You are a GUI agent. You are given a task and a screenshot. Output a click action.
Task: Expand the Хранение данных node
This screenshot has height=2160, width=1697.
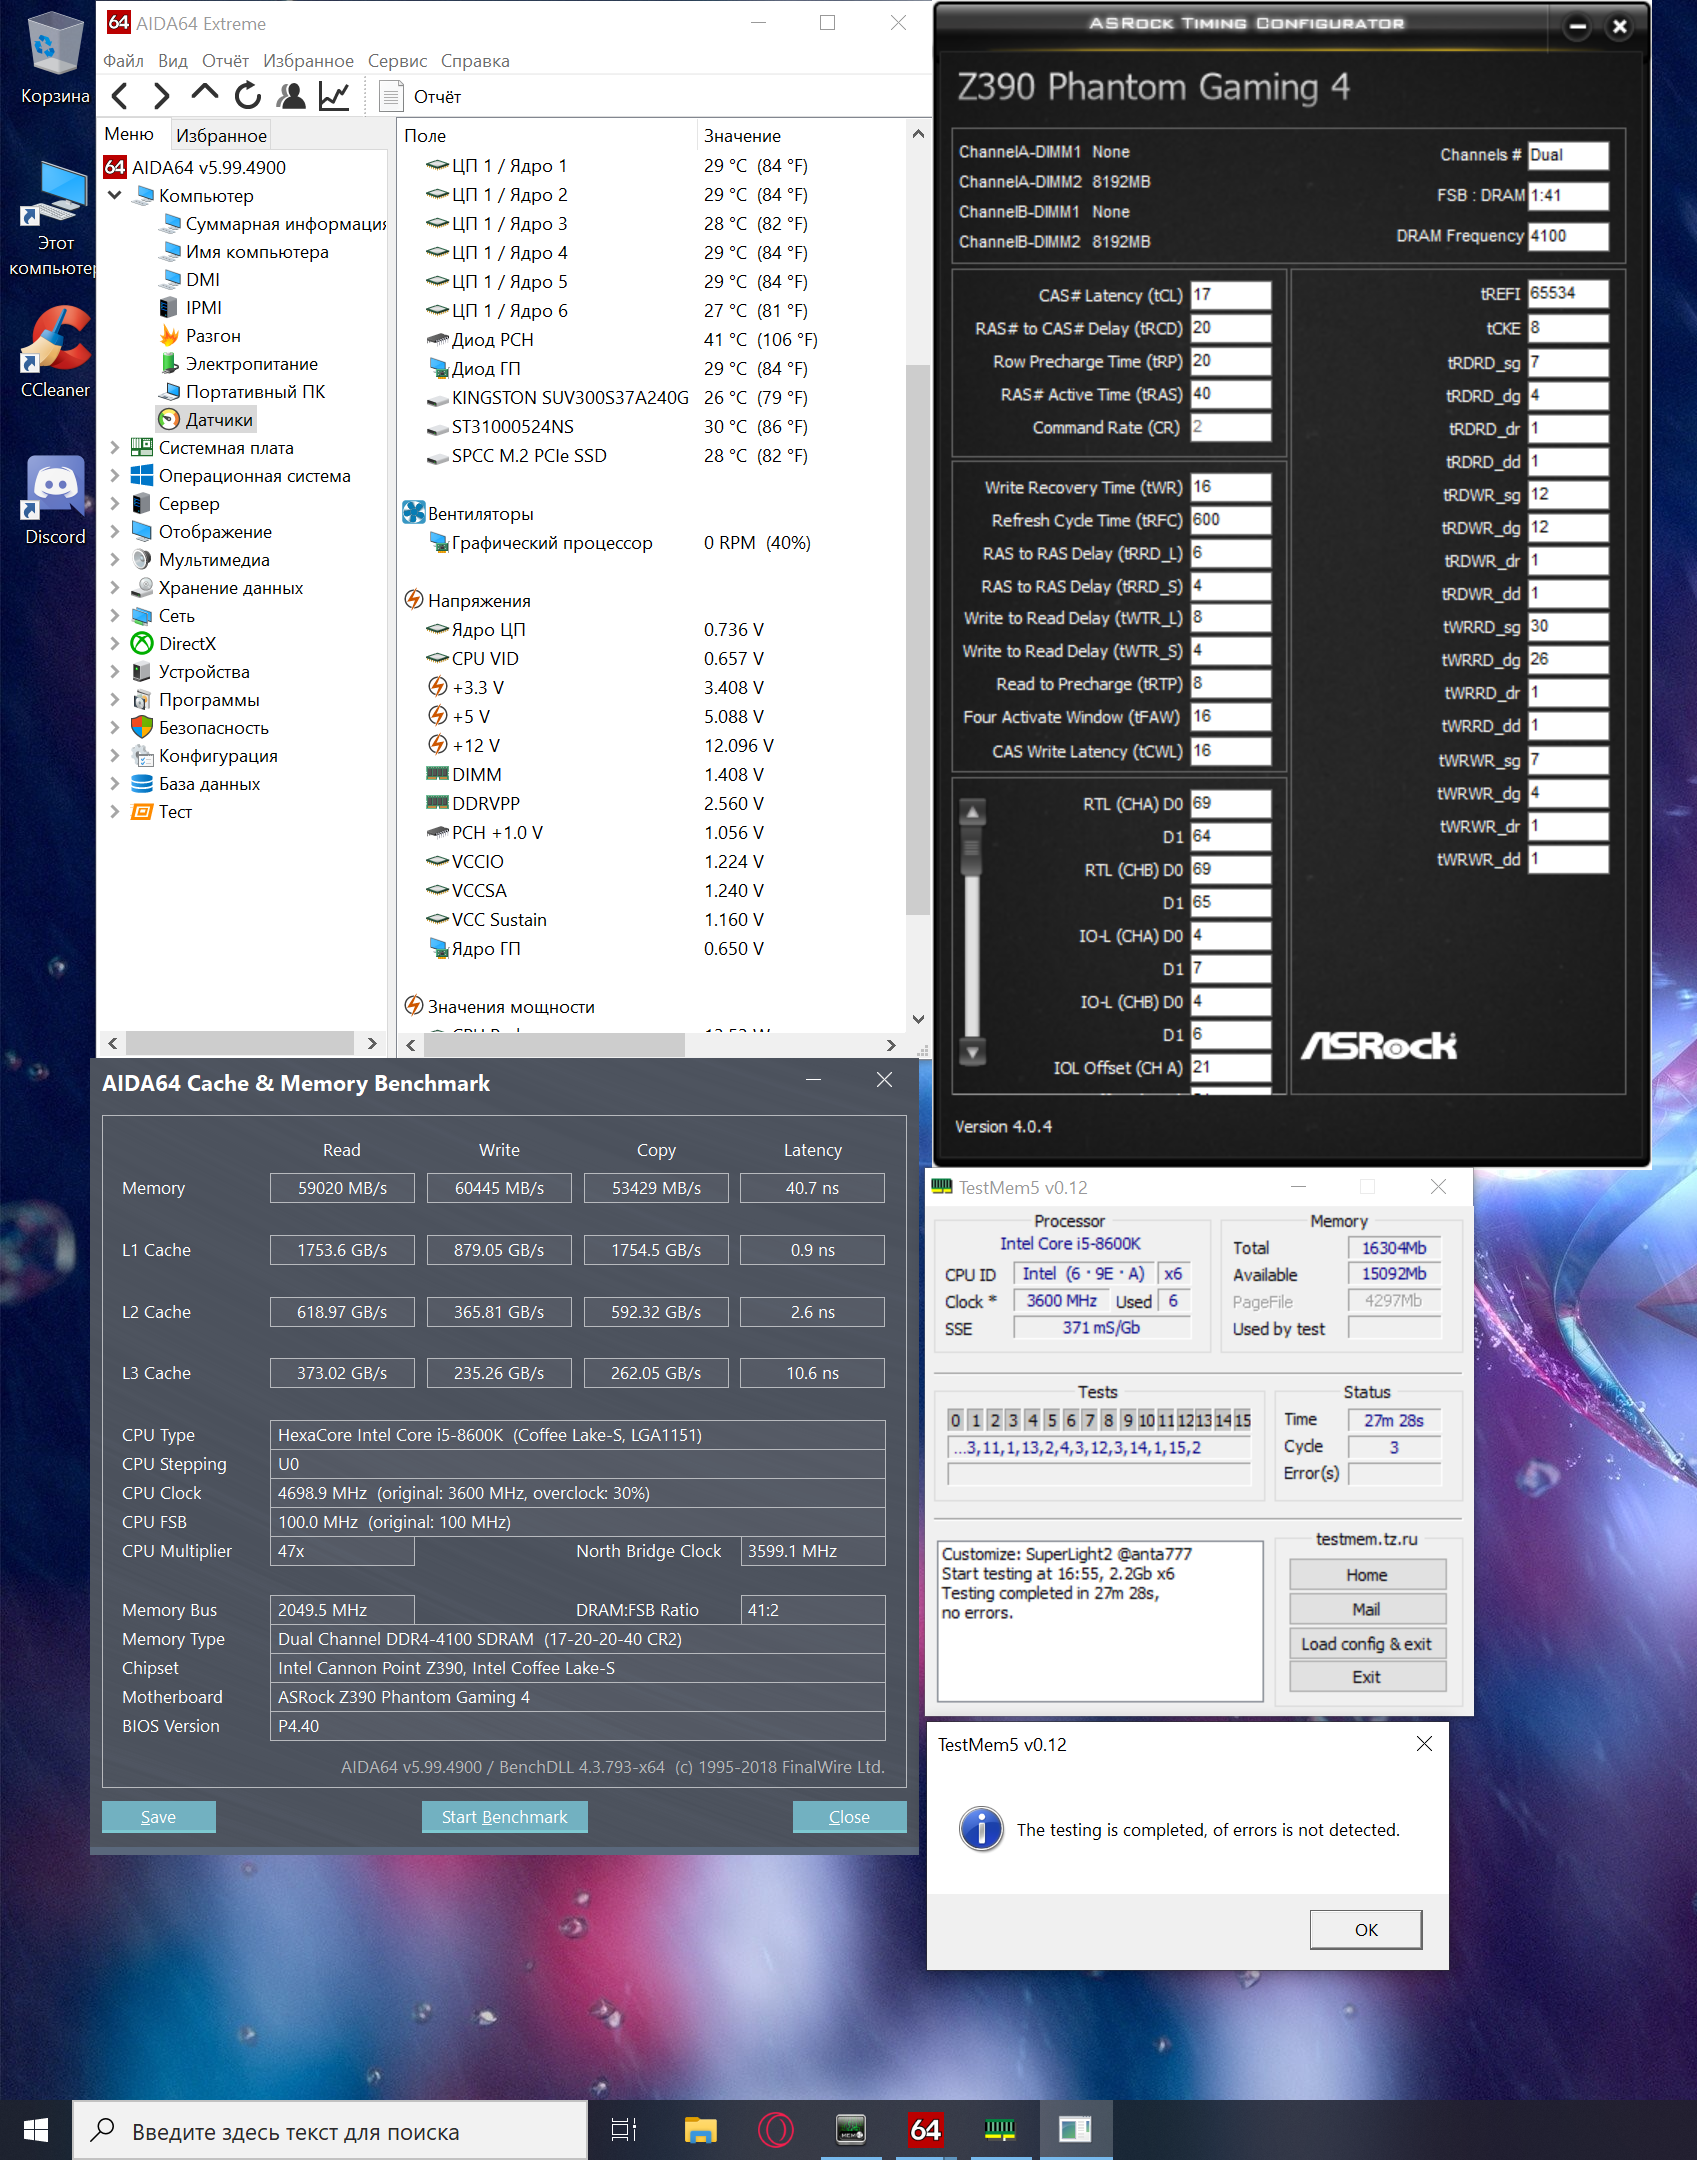pyautogui.click(x=115, y=587)
